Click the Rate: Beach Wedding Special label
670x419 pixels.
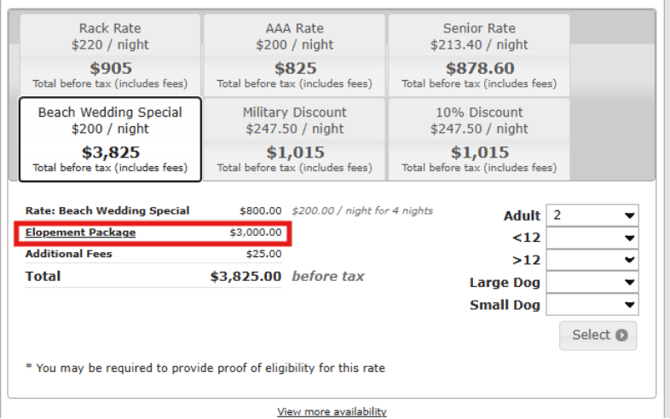107,211
